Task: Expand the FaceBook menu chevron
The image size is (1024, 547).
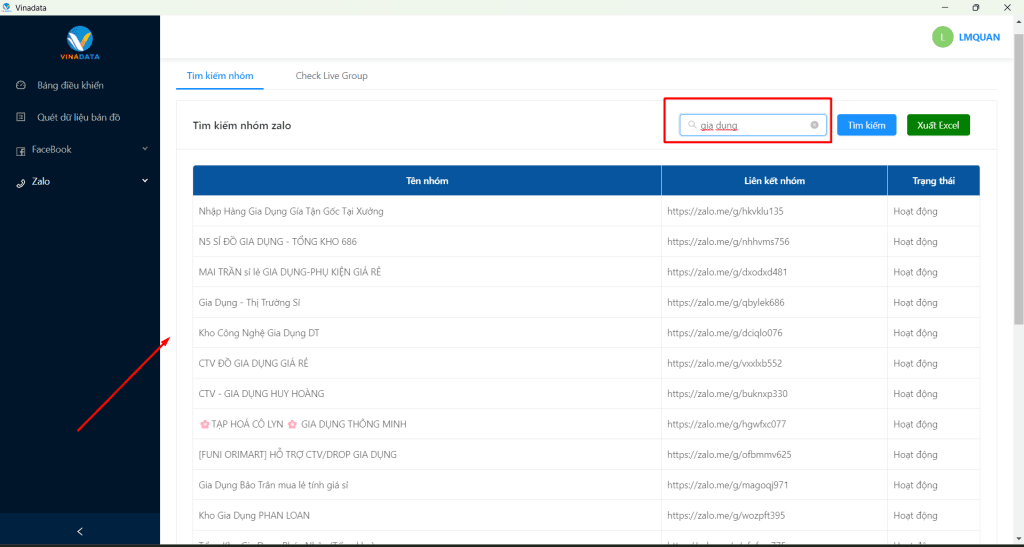Action: tap(145, 149)
